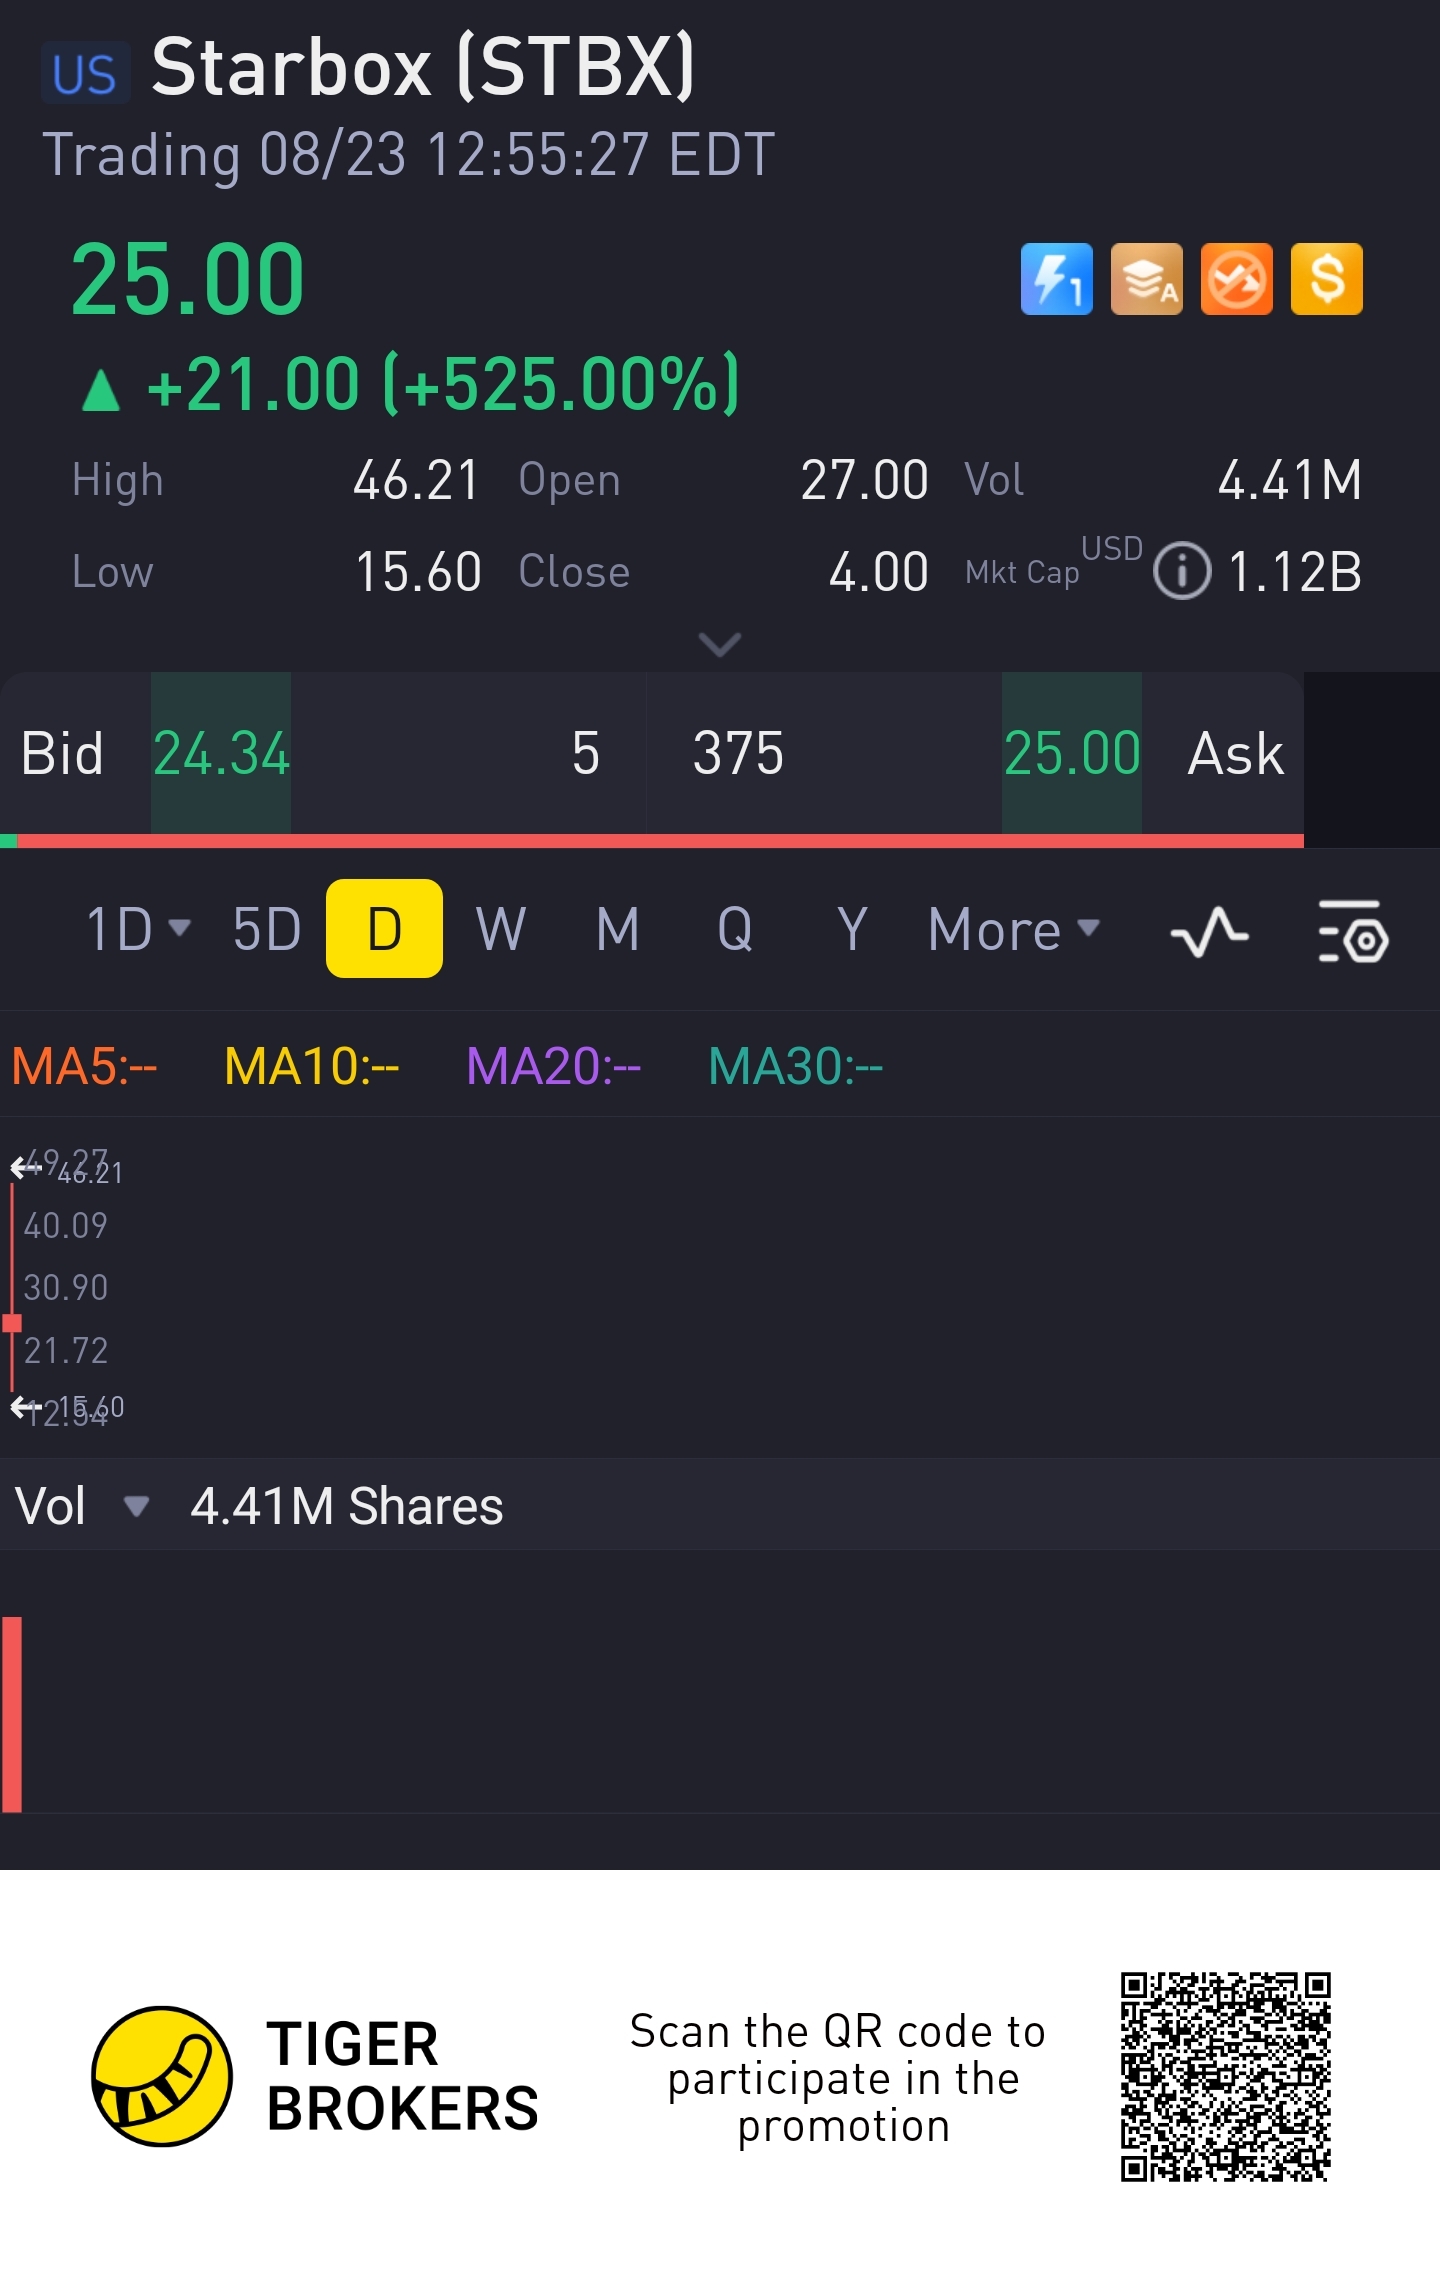The width and height of the screenshot is (1440, 2284).
Task: Open chart settings gear icon
Action: [x=1353, y=931]
